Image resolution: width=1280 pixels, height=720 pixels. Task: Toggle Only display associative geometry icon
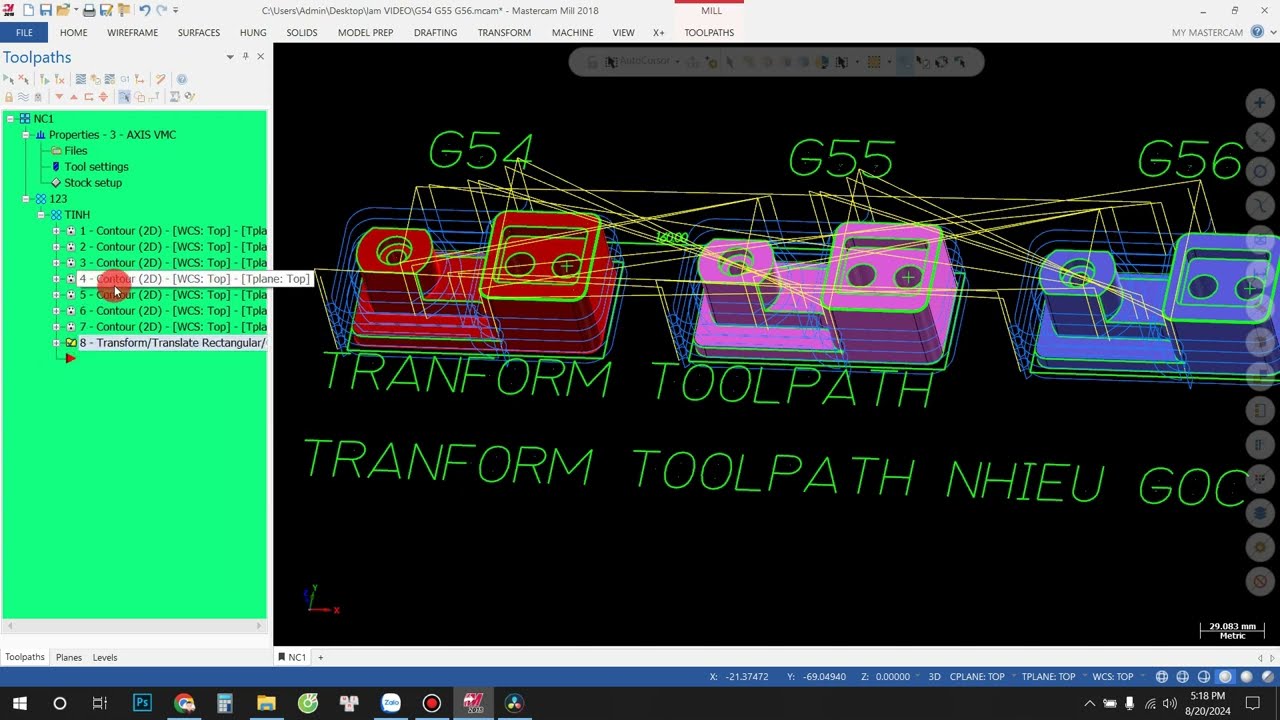140,97
